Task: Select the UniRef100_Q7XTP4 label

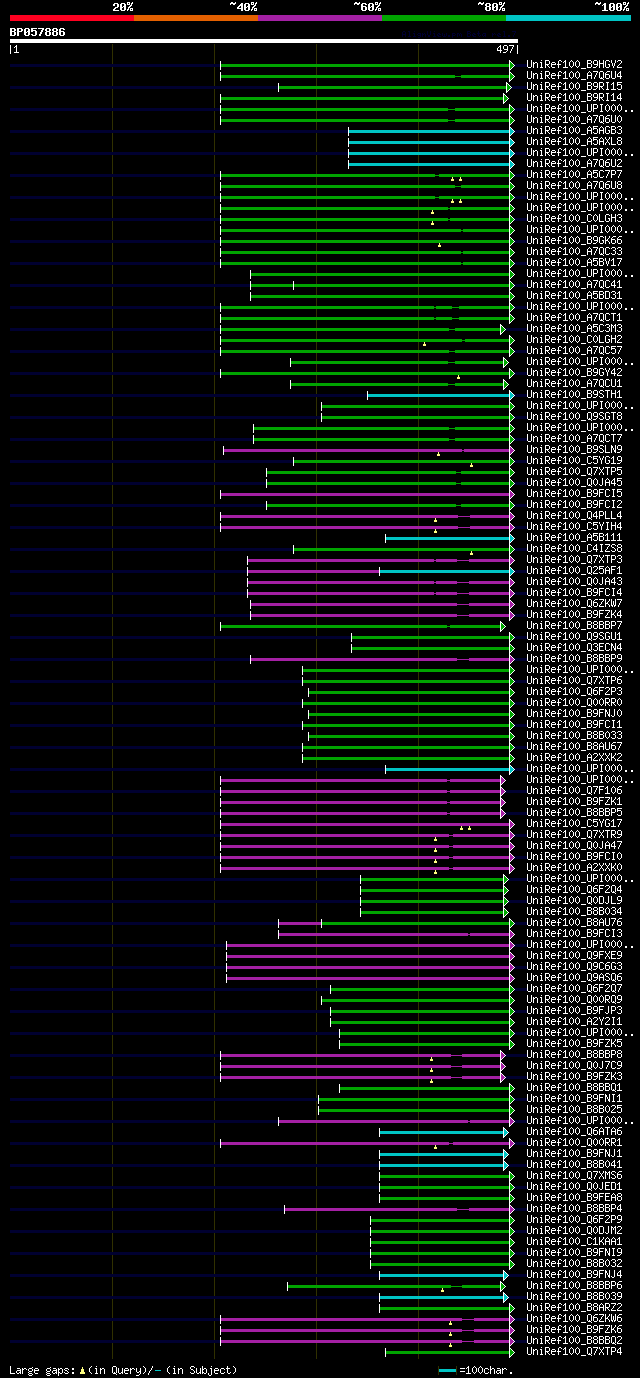Action: 574,1351
